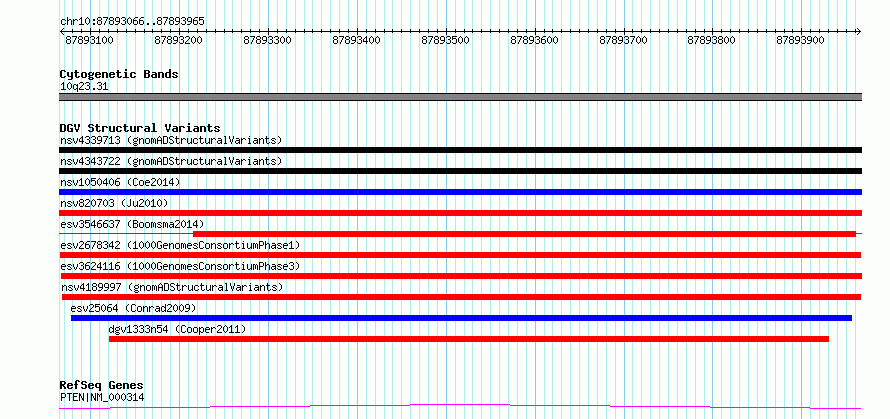Click the magenta PTEN gene intron line
890x419 pixels.
[x=460, y=406]
